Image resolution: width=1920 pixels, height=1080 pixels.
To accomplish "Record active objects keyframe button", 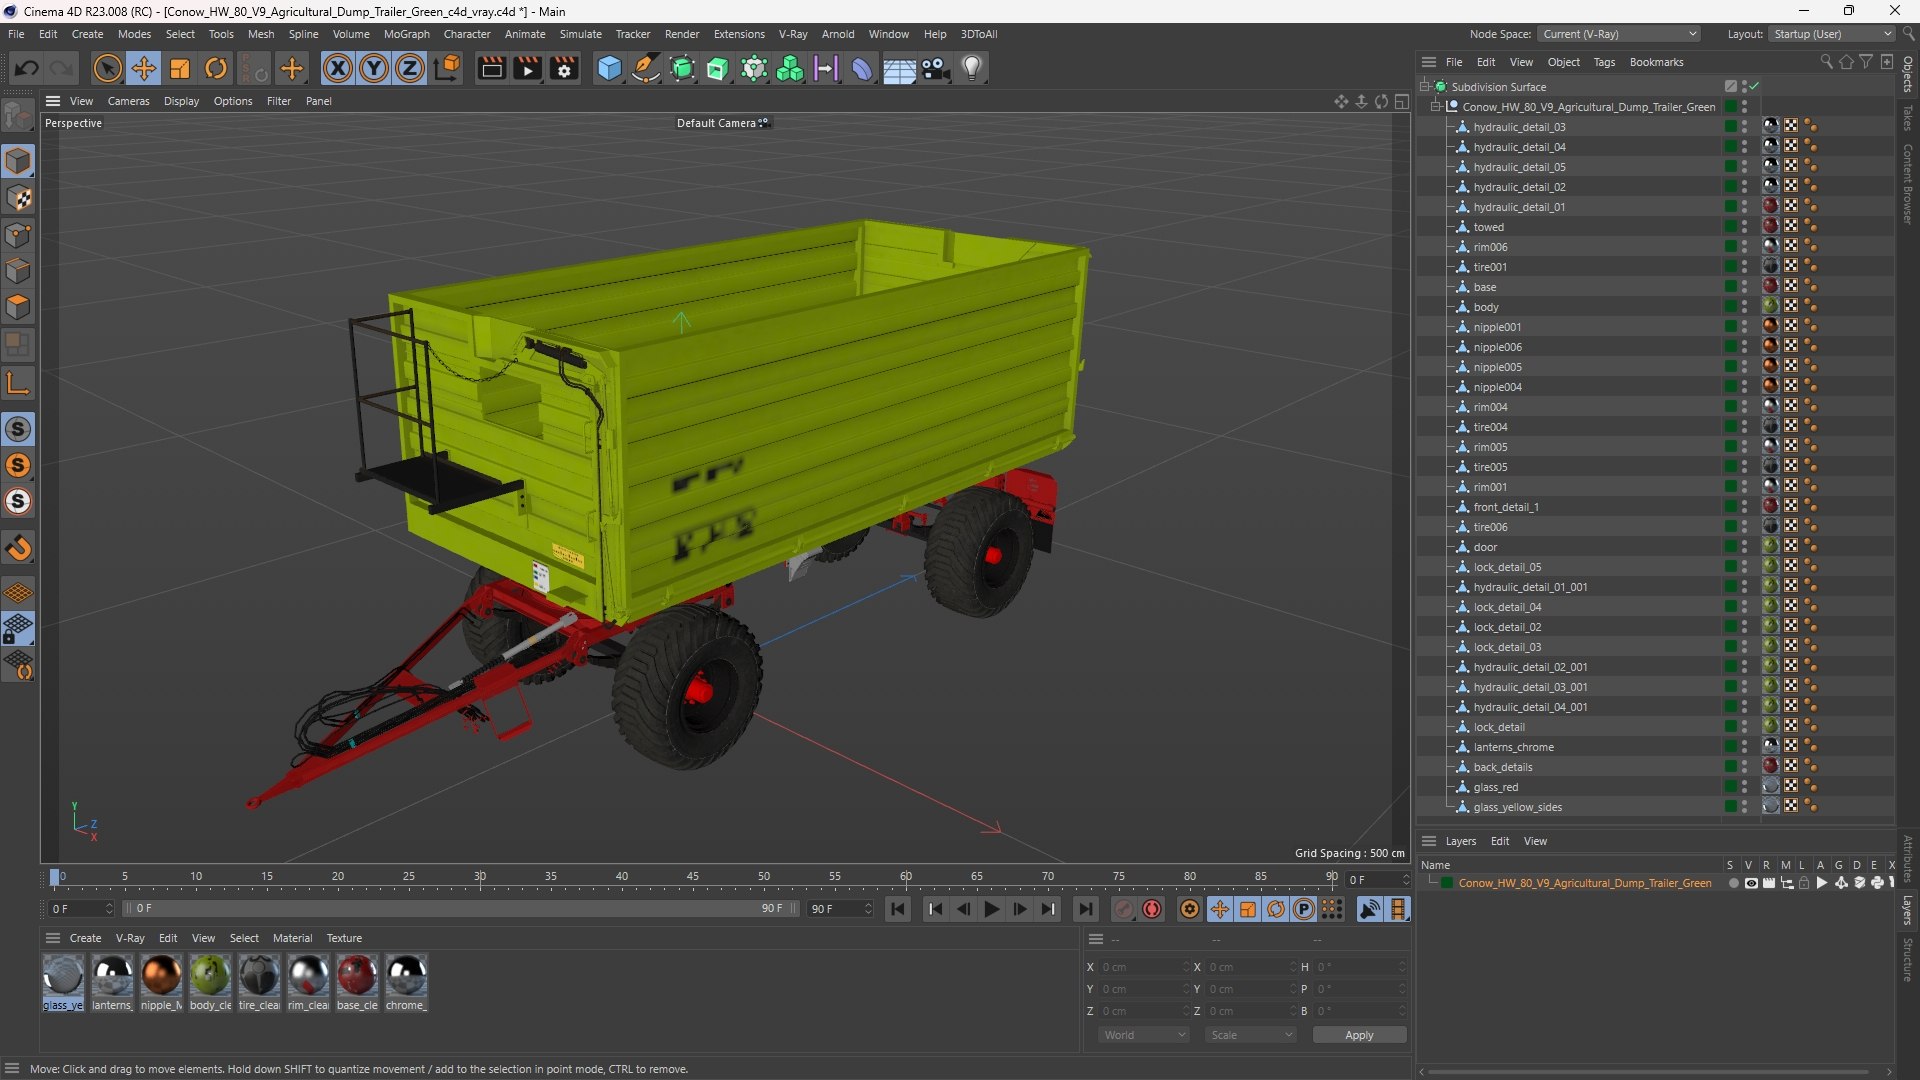I will (x=1124, y=909).
